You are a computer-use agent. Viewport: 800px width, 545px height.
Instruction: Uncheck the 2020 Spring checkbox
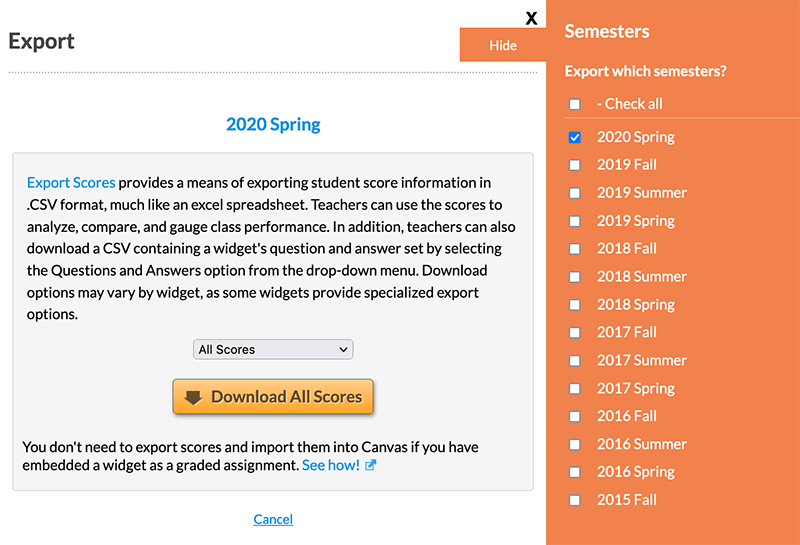click(574, 137)
